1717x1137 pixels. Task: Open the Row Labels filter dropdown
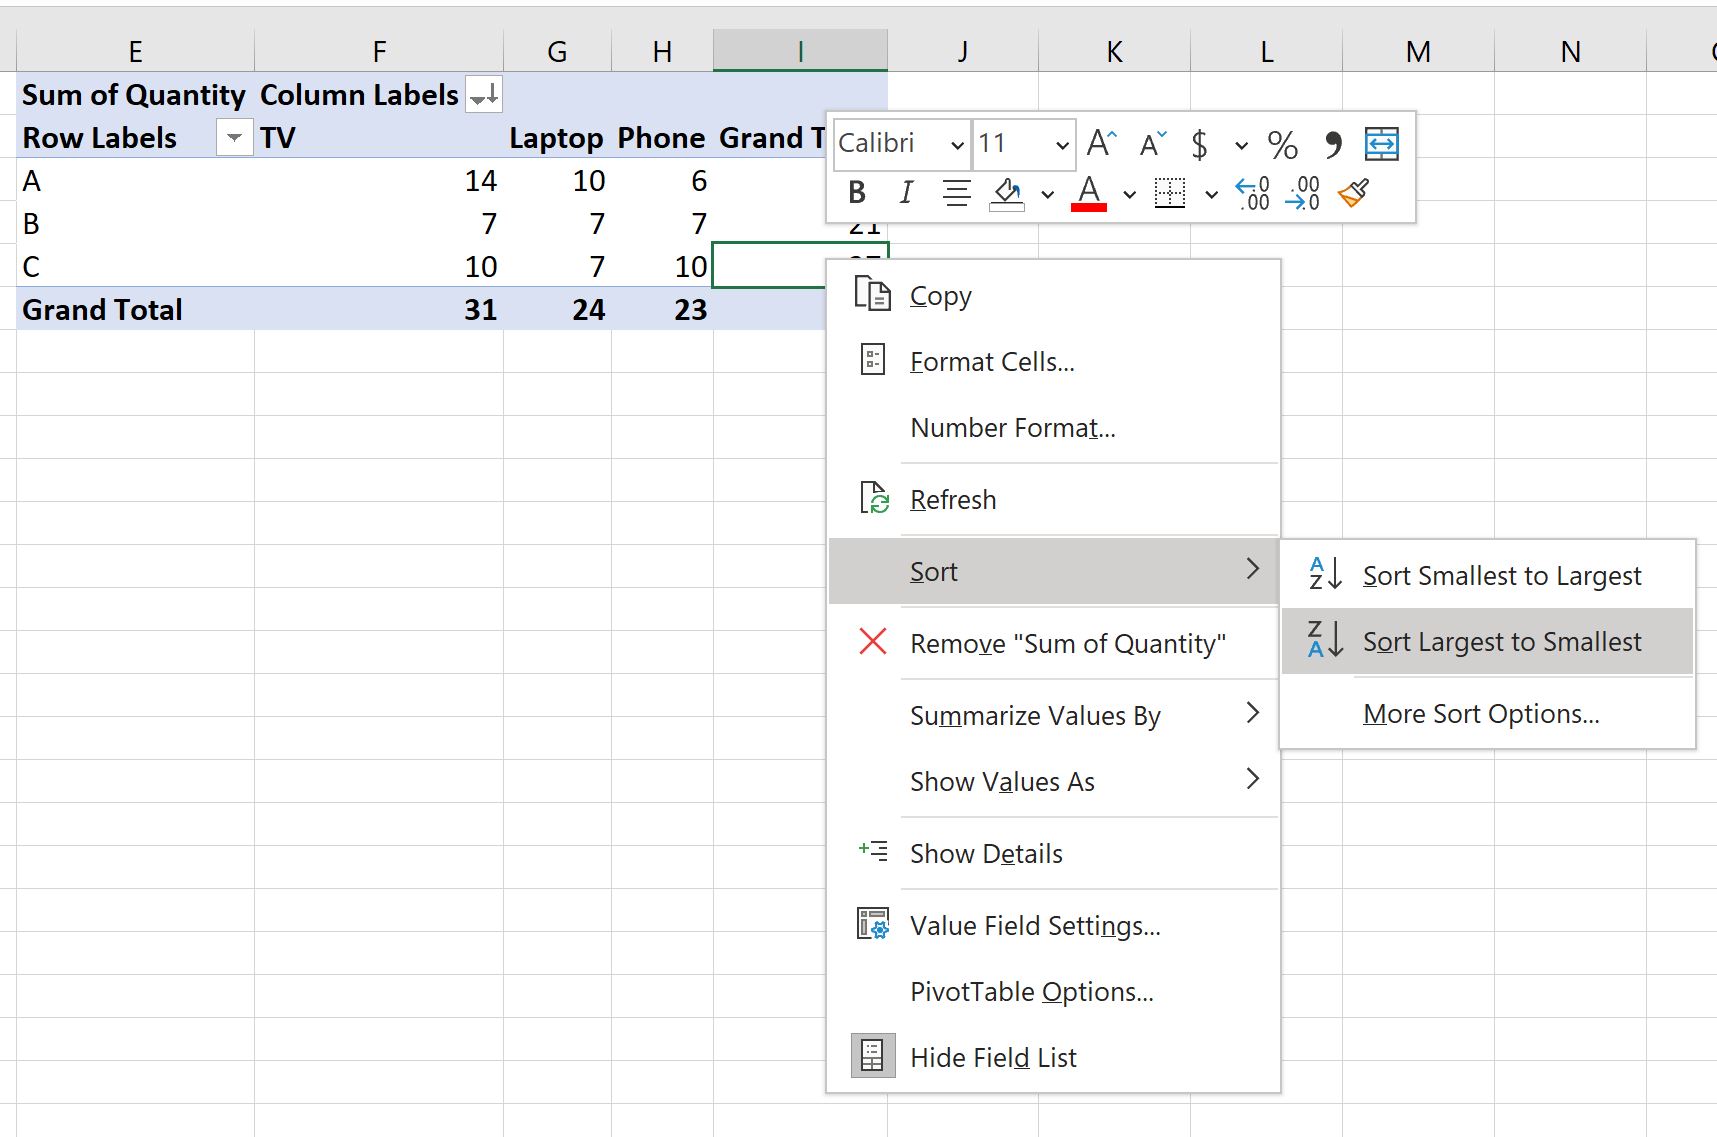pyautogui.click(x=234, y=137)
